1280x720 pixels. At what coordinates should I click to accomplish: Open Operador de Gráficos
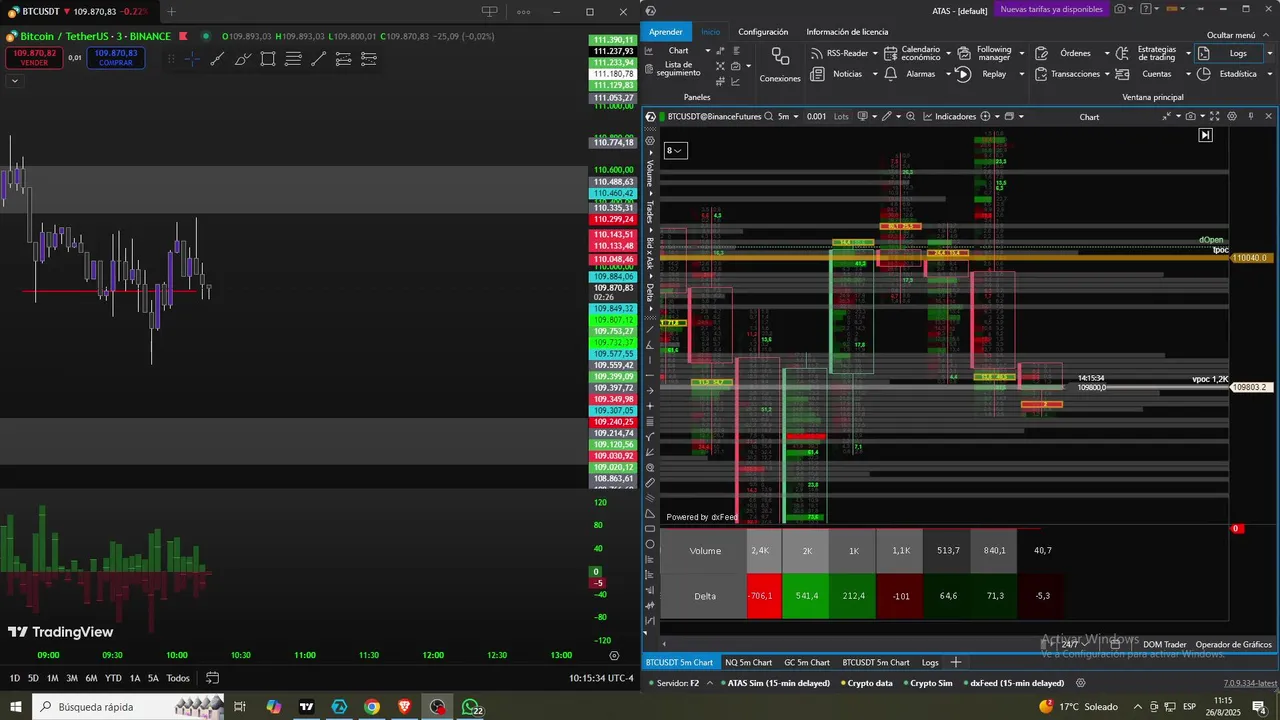point(1233,645)
